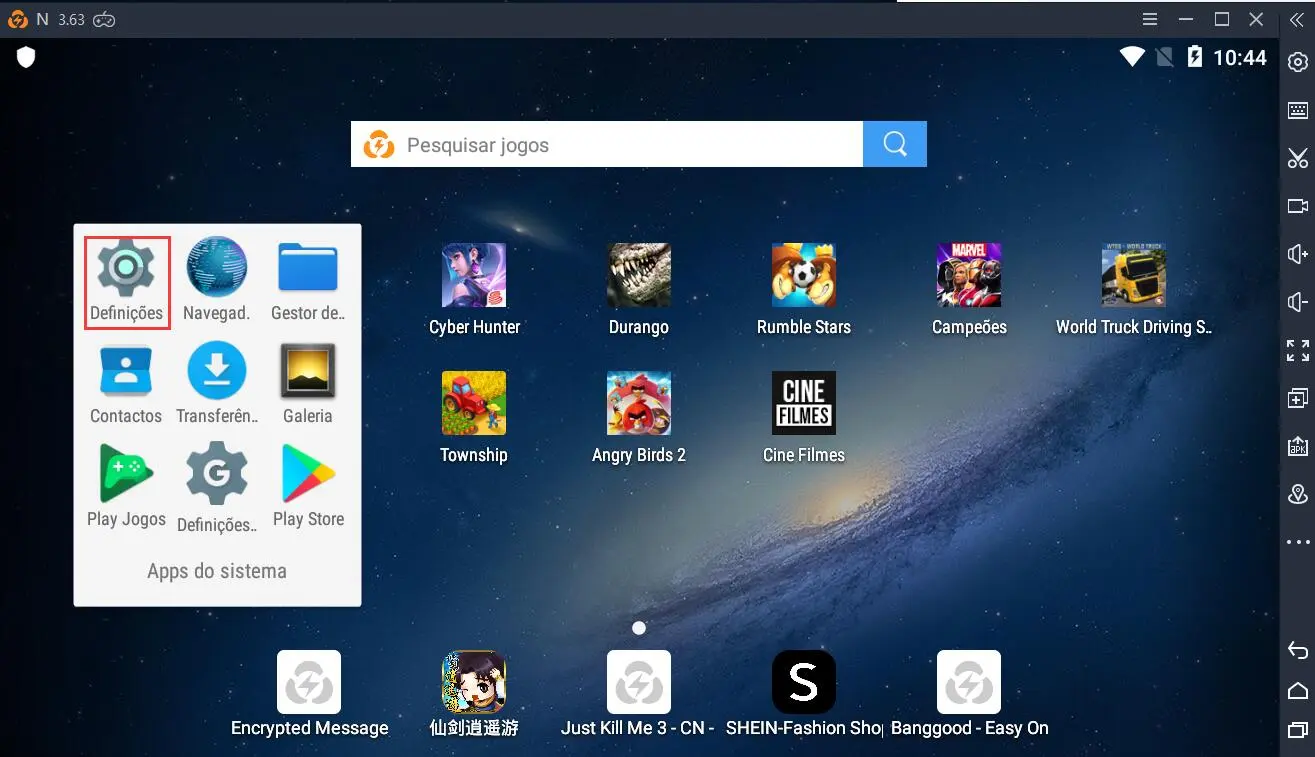The width and height of the screenshot is (1315, 757).
Task: Open Just Kill Me 3 app
Action: point(638,694)
